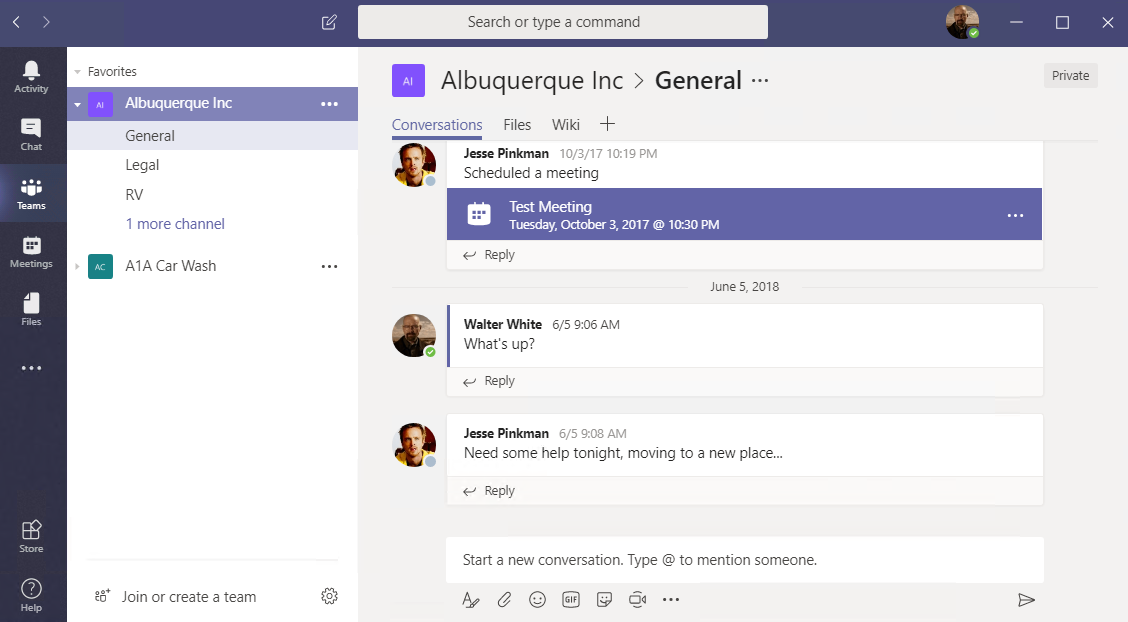Reply to Walter White's message
Image resolution: width=1128 pixels, height=622 pixels.
(489, 381)
